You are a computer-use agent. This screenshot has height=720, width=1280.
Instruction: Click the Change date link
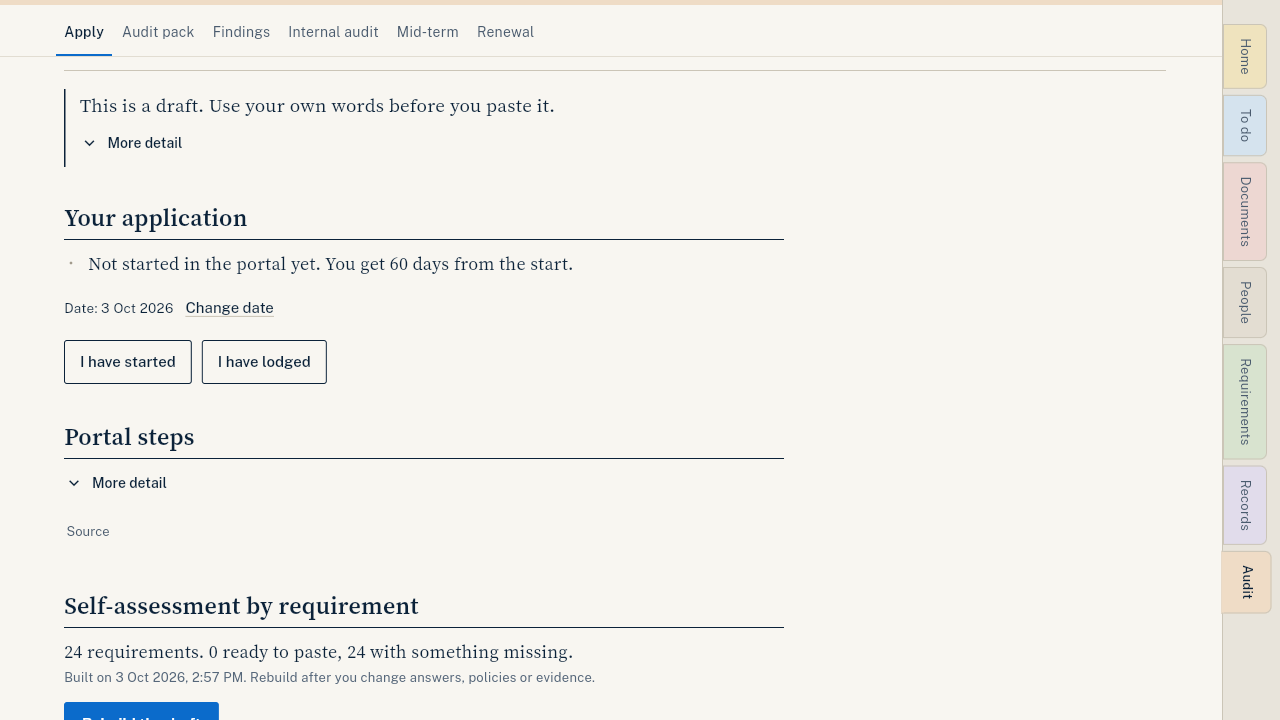pyautogui.click(x=229, y=308)
